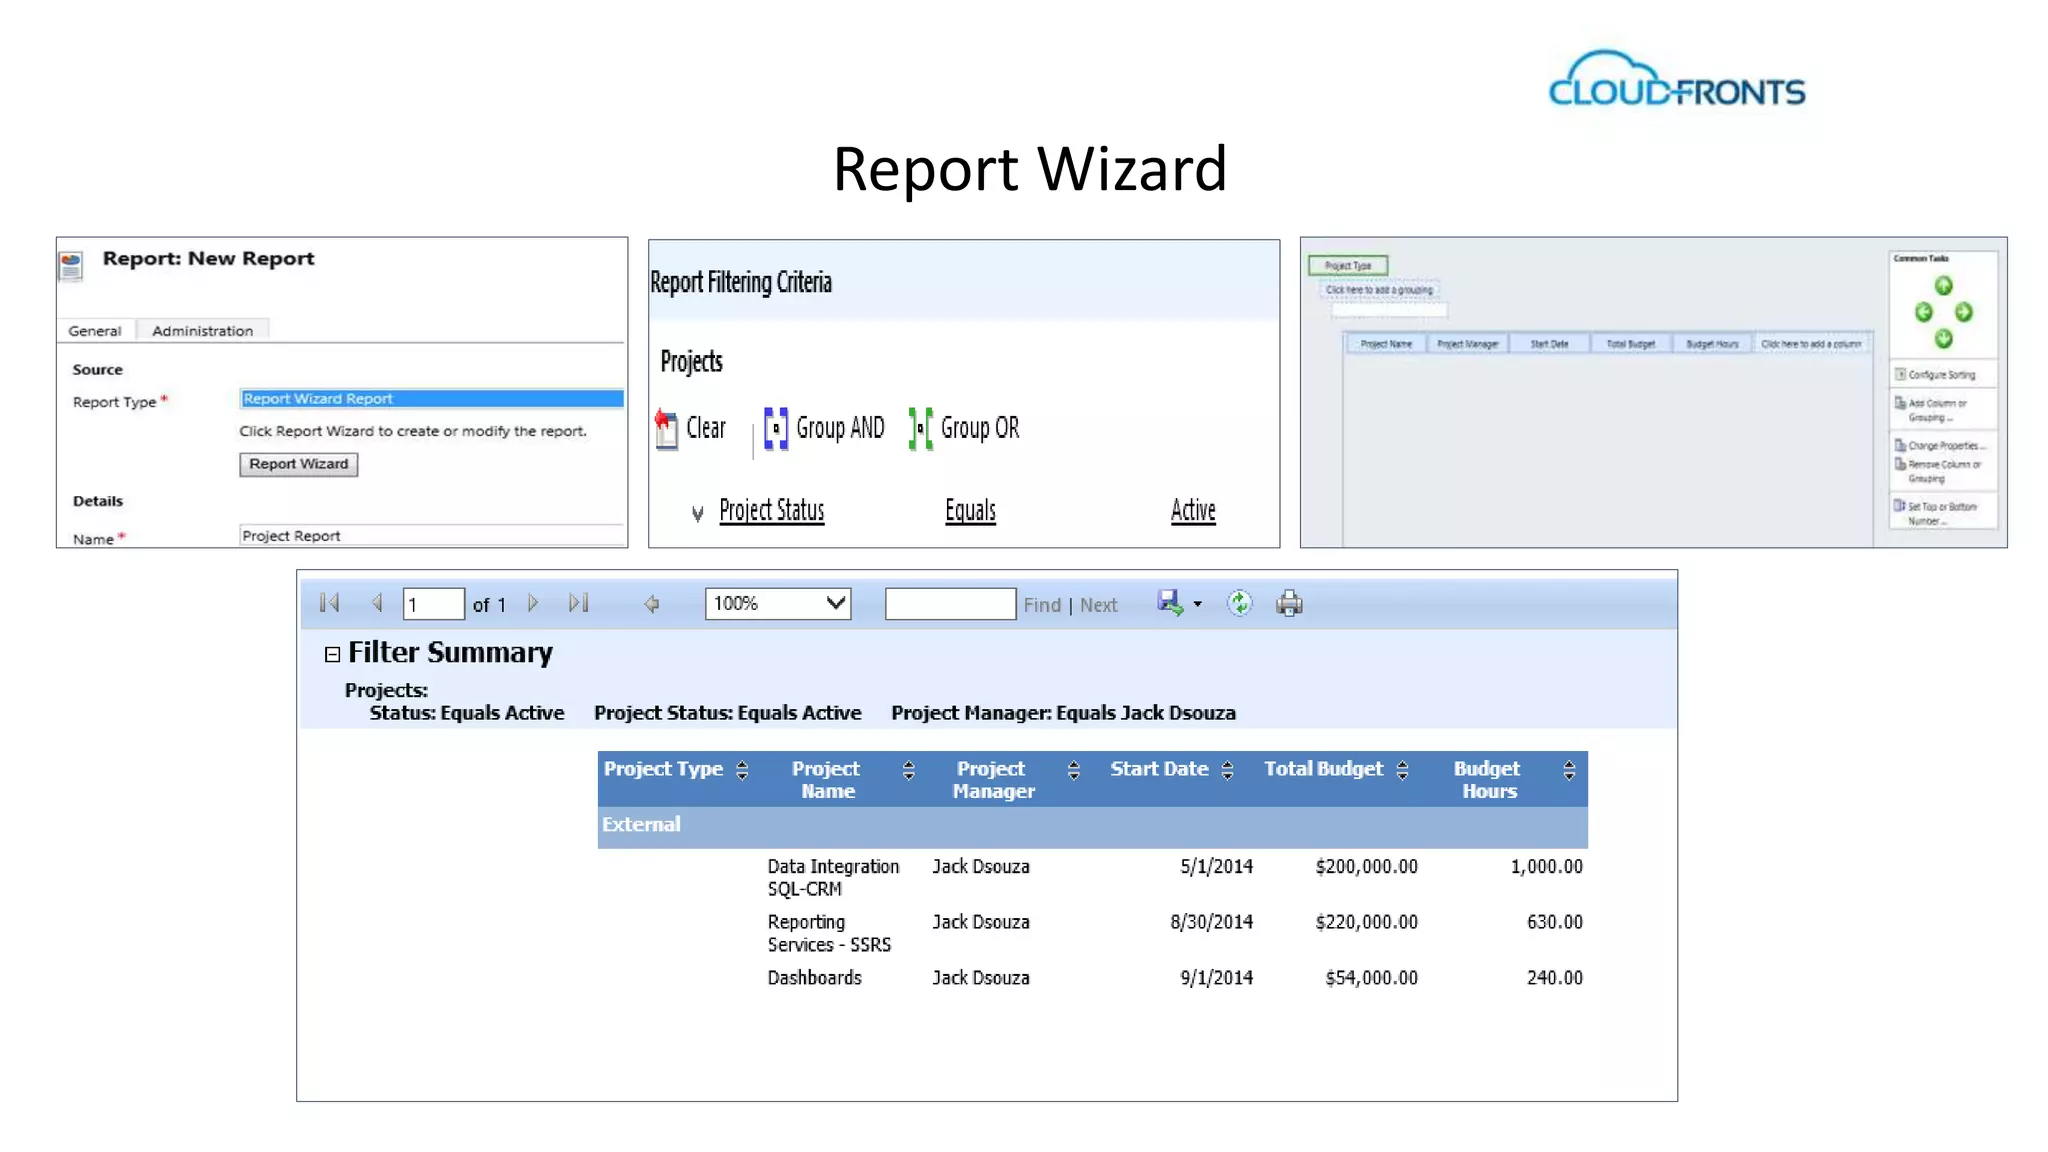The height and width of the screenshot is (1152, 2048).
Task: Click the move left green arrow
Action: point(1923,313)
